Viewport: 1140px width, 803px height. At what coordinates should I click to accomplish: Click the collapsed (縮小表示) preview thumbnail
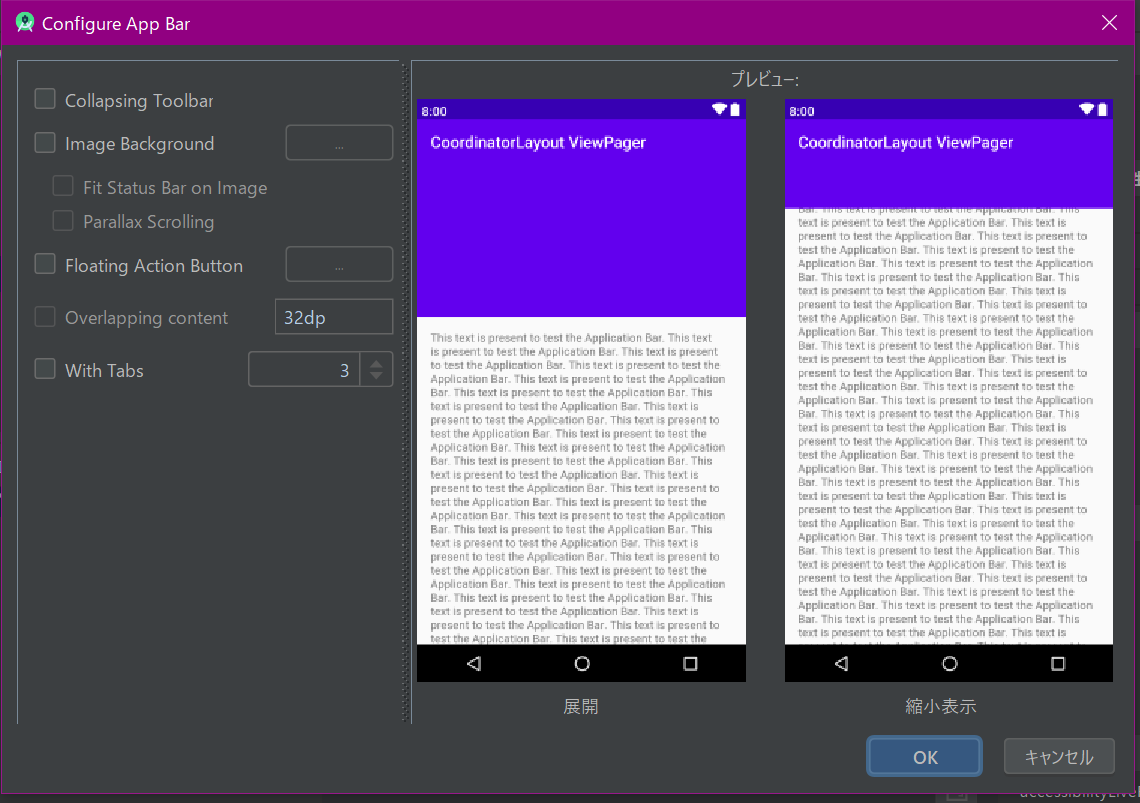pyautogui.click(x=949, y=391)
